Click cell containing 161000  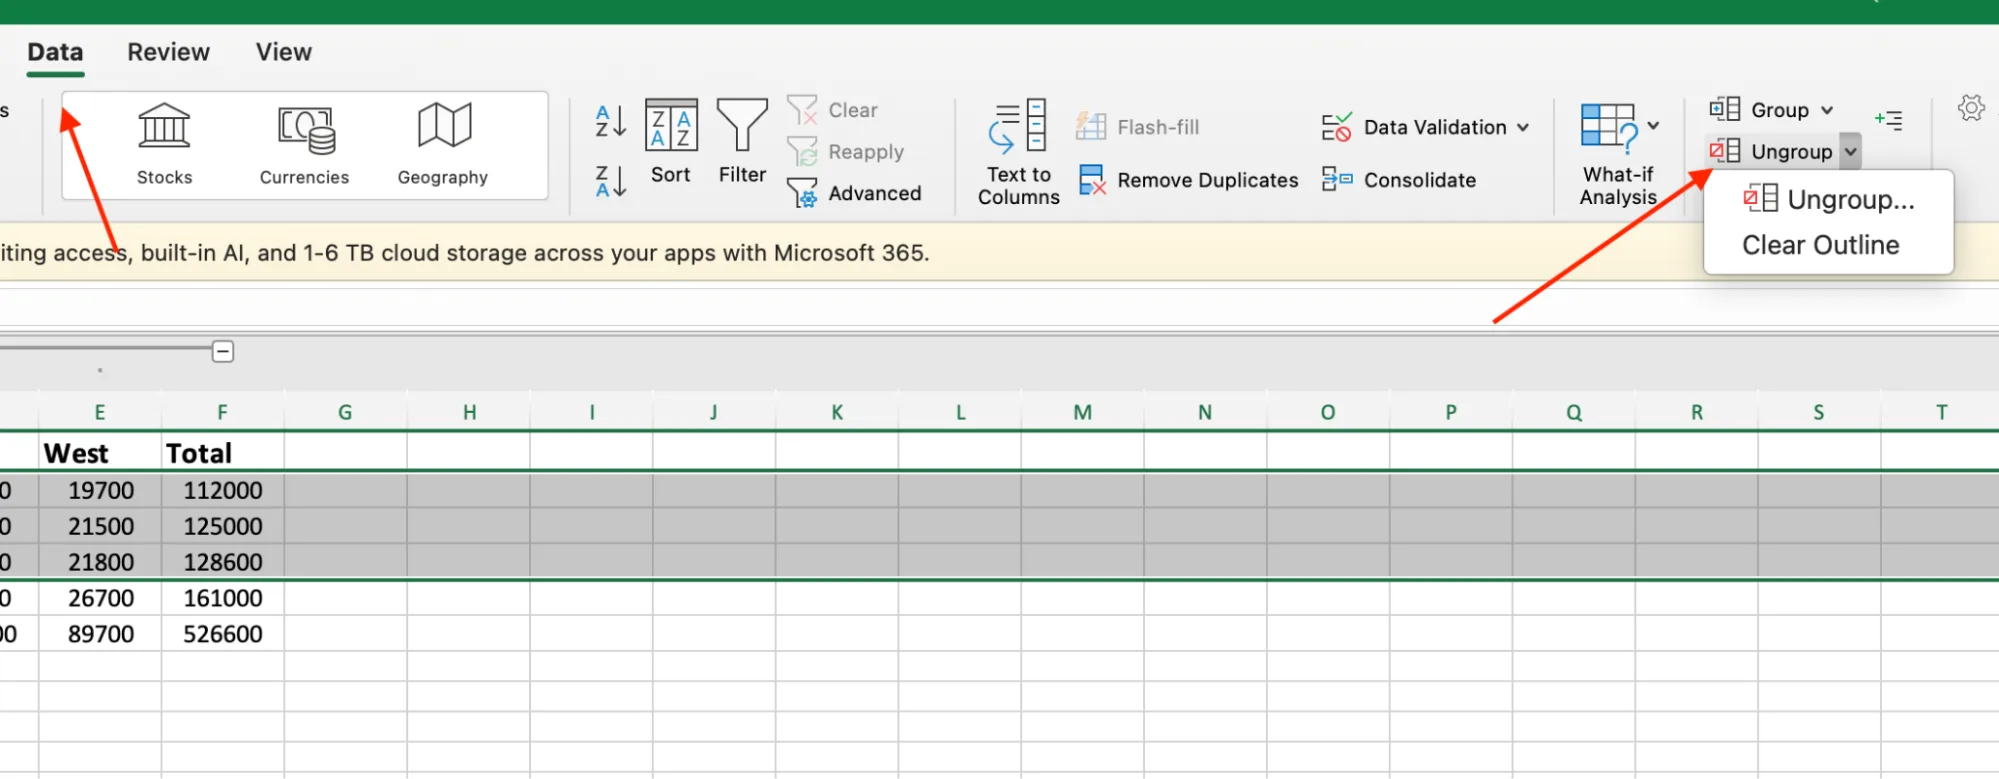coord(222,598)
